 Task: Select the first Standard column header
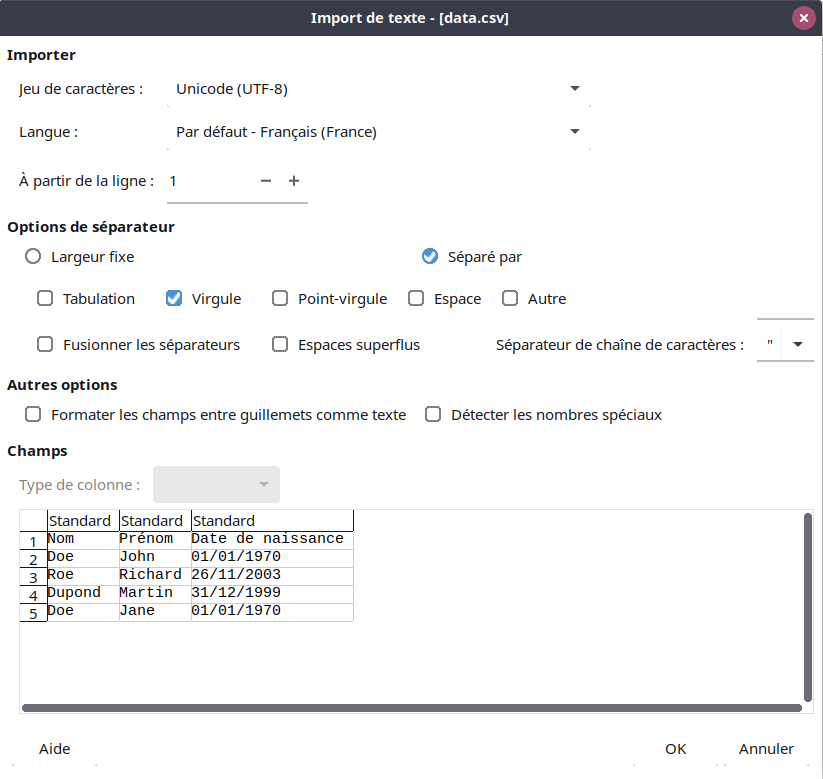pyautogui.click(x=83, y=521)
